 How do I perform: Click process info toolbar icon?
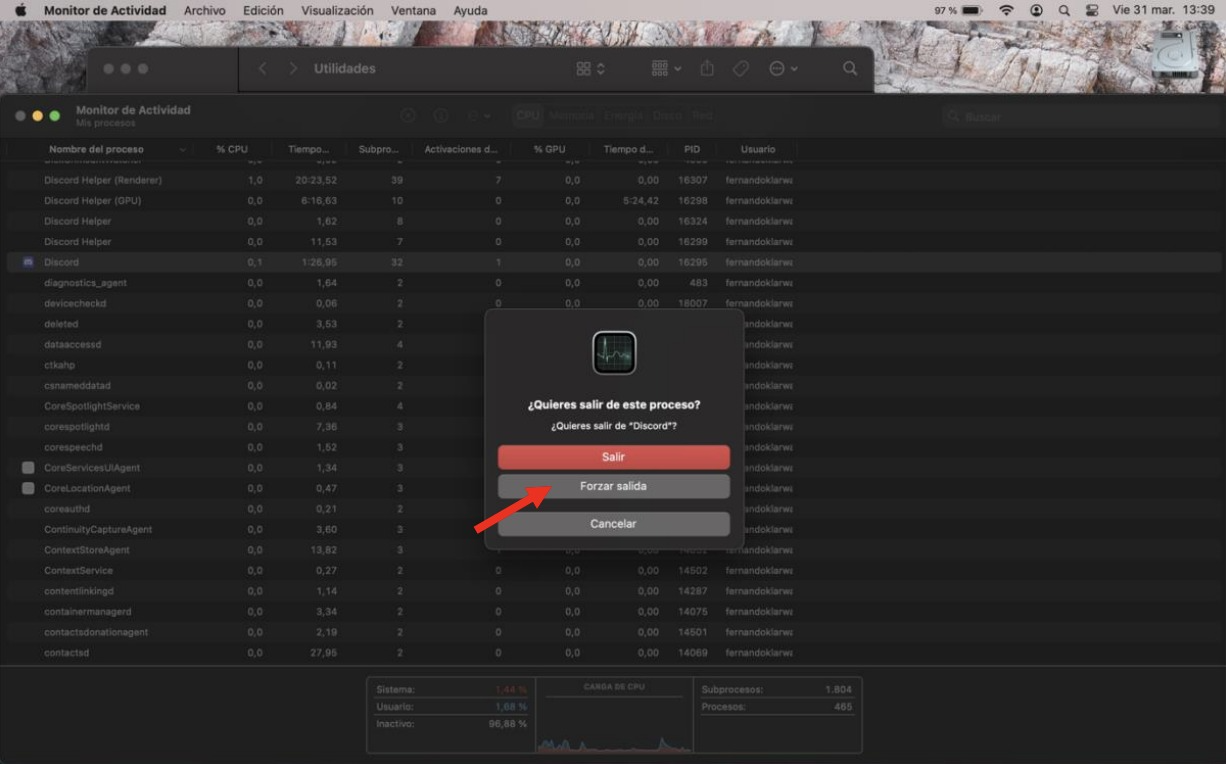pyautogui.click(x=440, y=116)
